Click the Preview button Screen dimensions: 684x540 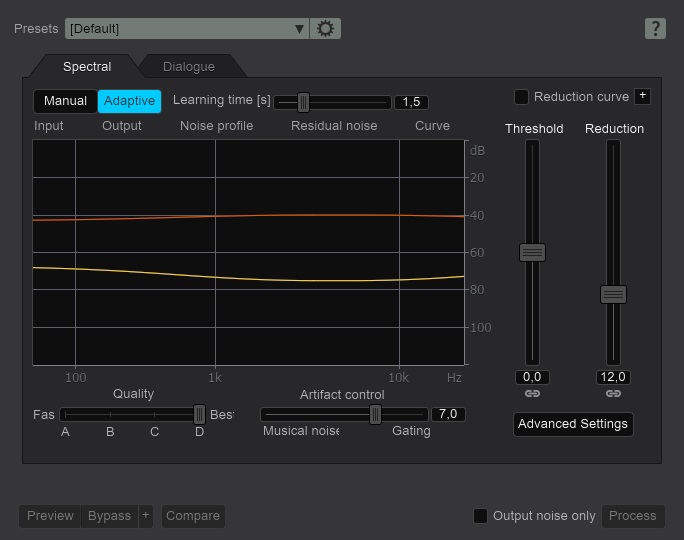[50, 516]
